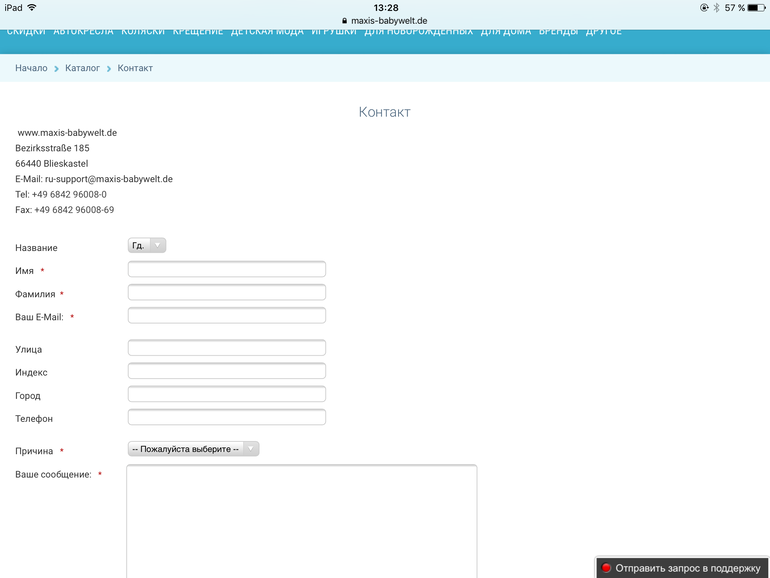
Task: Click into the Фамилия text field
Action: (227, 292)
